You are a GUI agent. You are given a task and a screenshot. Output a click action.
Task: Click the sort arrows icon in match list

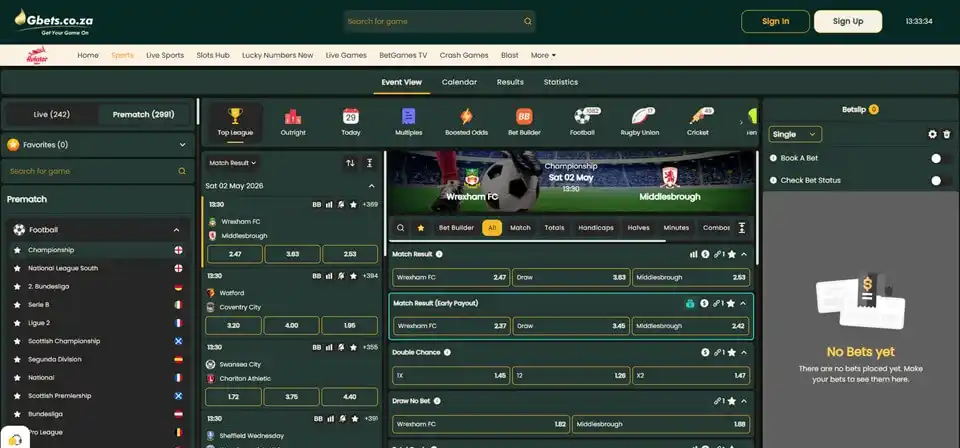[350, 163]
